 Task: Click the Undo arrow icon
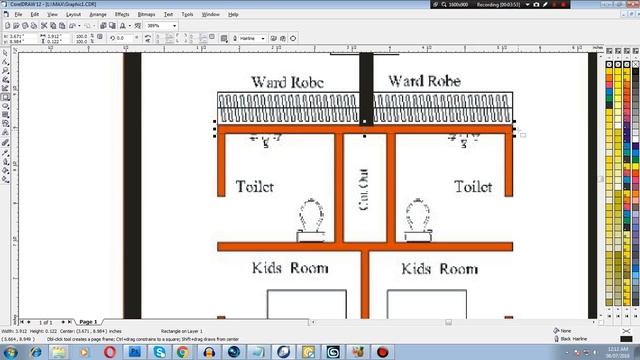(73, 26)
